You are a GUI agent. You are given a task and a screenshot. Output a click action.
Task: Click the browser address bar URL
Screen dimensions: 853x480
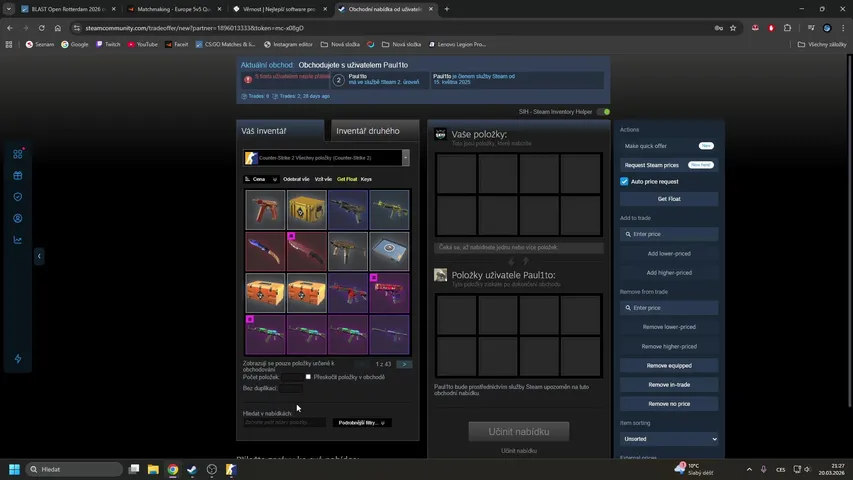194,28
